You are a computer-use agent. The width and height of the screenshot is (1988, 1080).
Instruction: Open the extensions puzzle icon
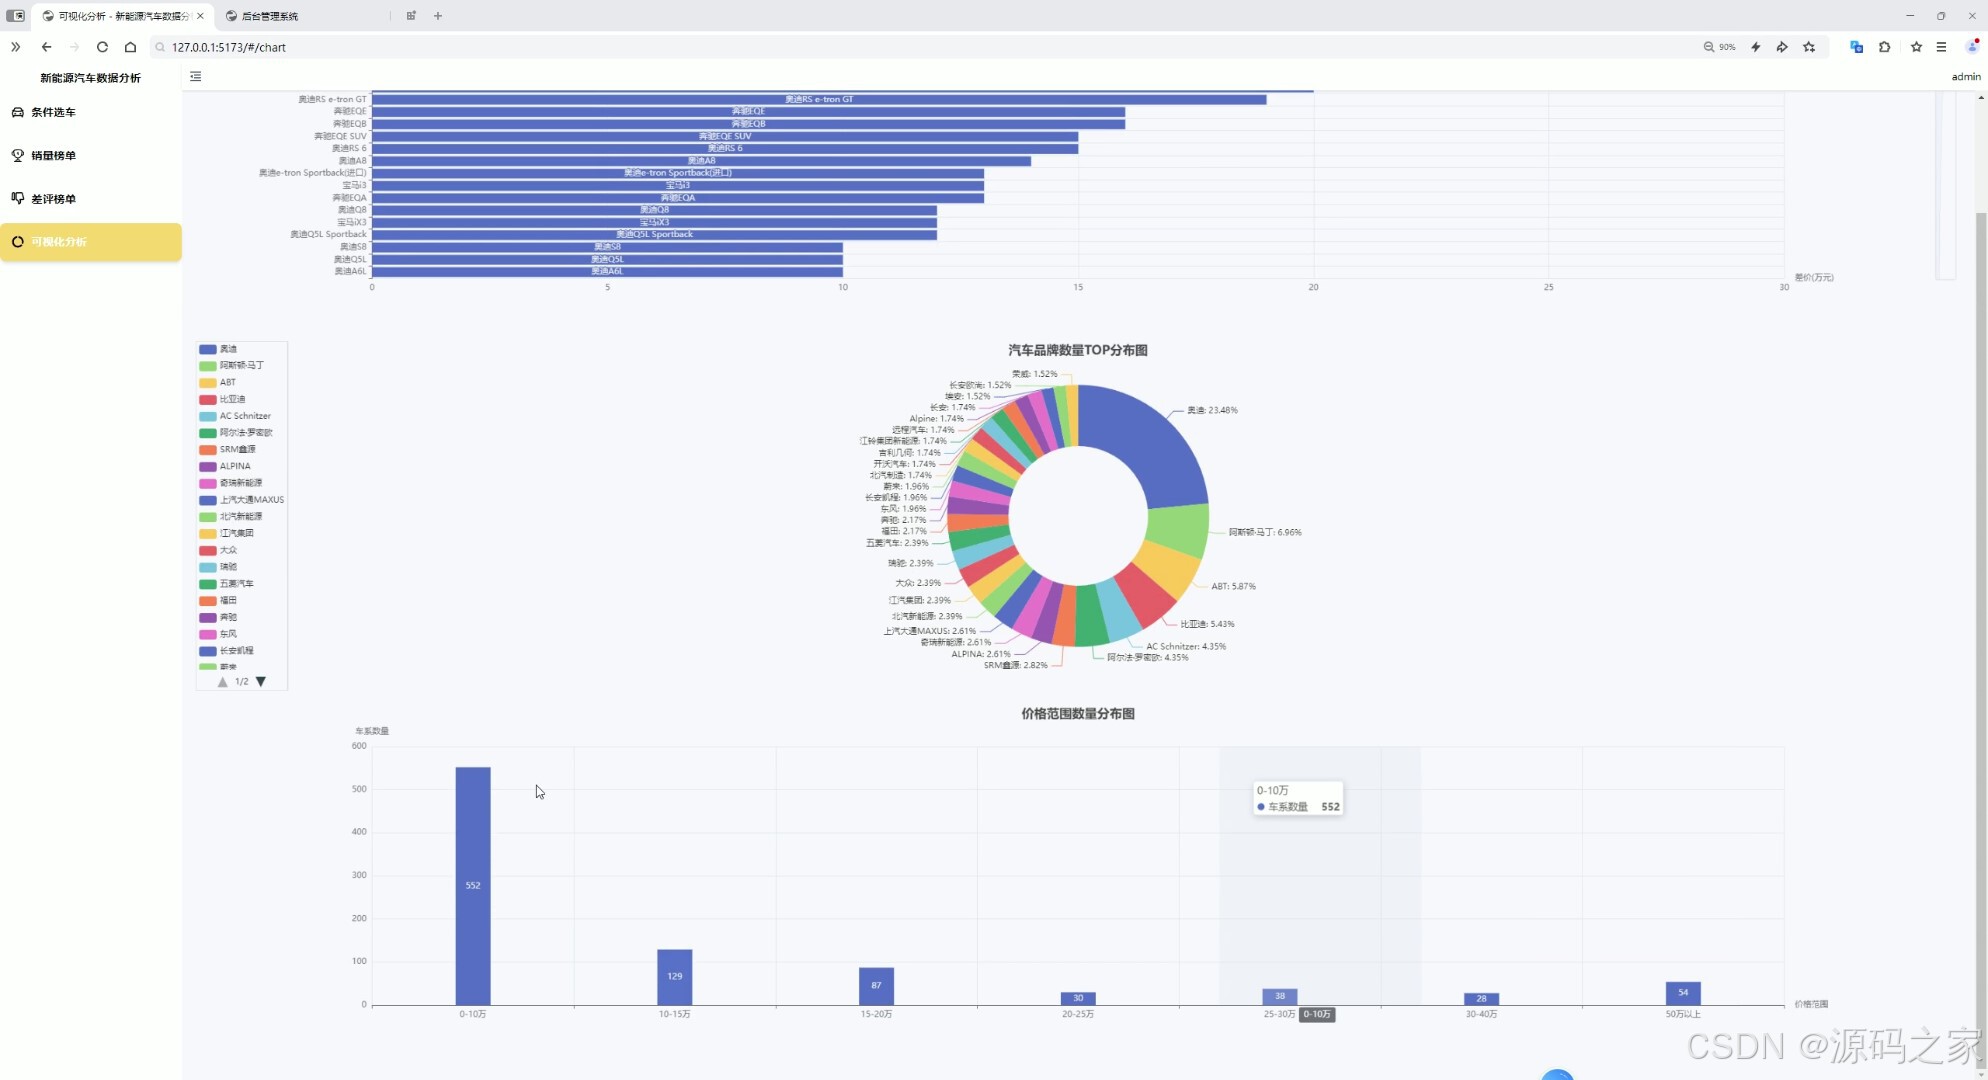click(x=1885, y=47)
